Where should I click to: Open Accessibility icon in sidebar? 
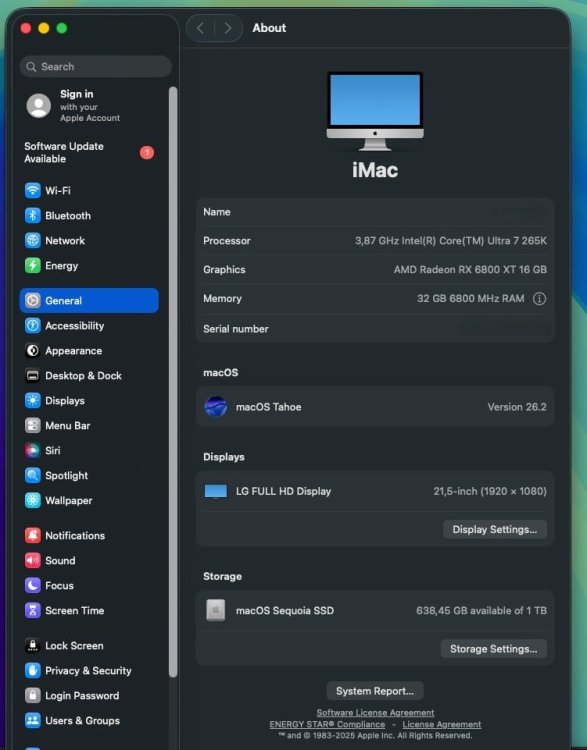[x=33, y=326]
